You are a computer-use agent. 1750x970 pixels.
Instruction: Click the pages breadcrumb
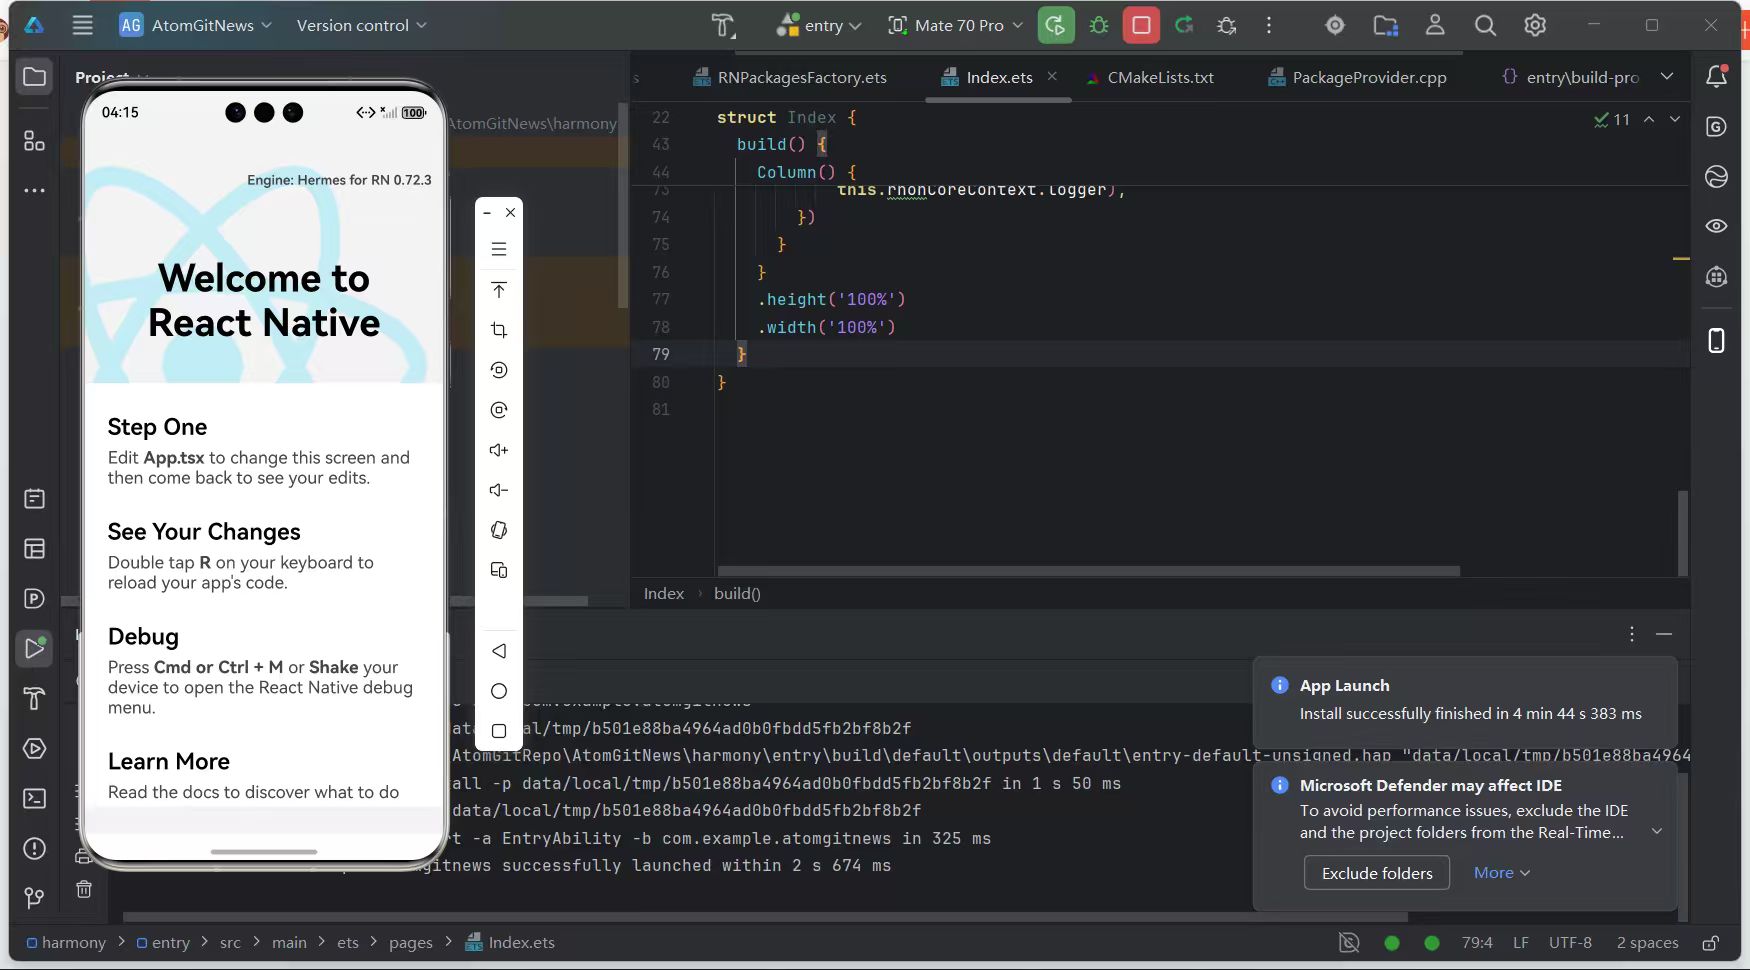pos(411,942)
